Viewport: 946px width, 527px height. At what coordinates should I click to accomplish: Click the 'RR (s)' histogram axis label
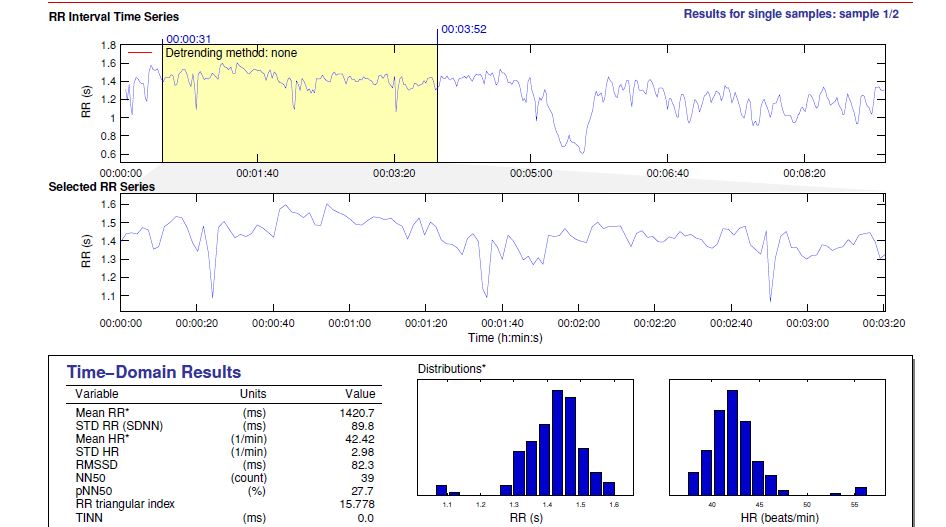tap(525, 517)
